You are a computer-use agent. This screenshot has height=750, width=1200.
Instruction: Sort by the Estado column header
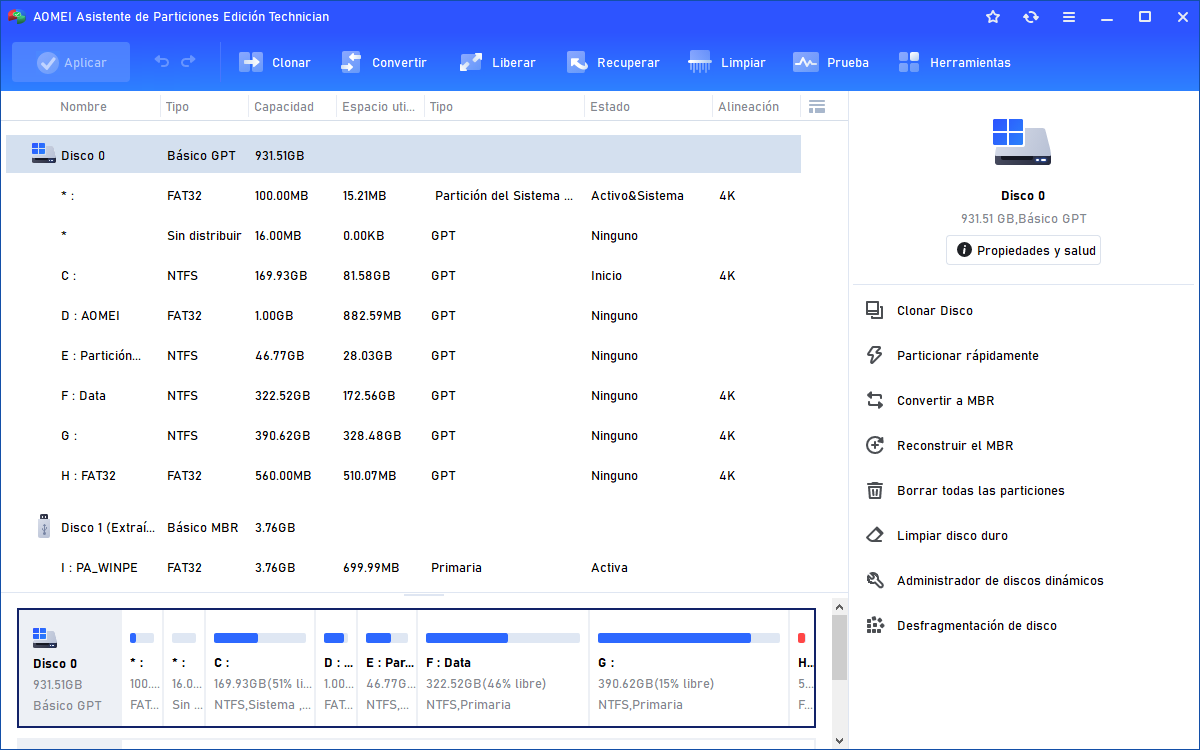point(610,106)
